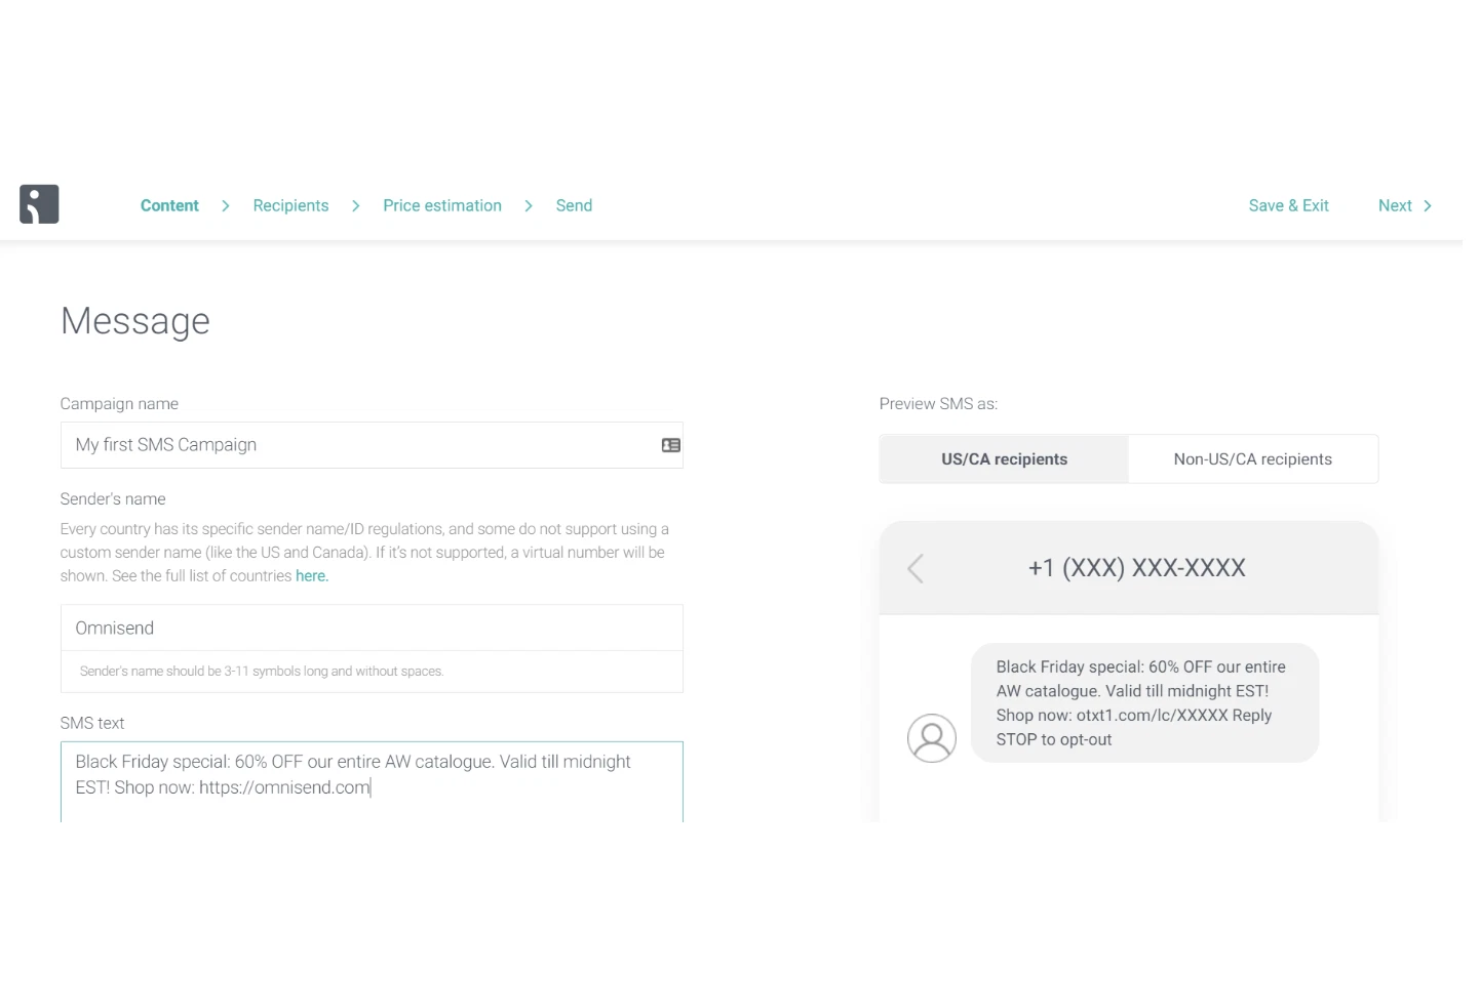
Task: Switch to the Non-US/CA recipients tab
Action: click(x=1253, y=459)
